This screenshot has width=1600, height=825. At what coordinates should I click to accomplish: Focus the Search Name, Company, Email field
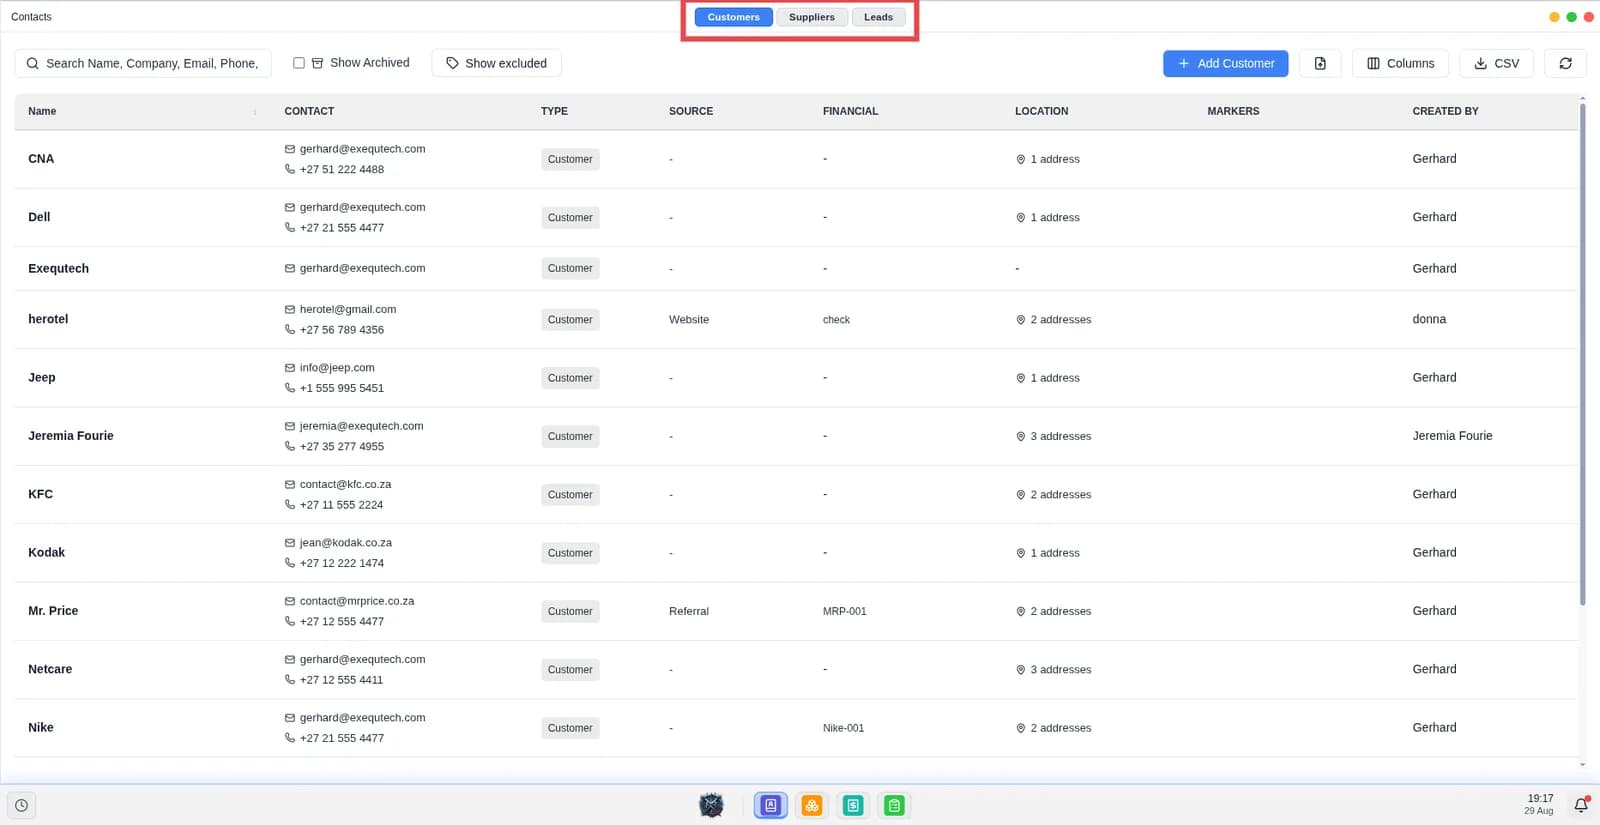[143, 63]
